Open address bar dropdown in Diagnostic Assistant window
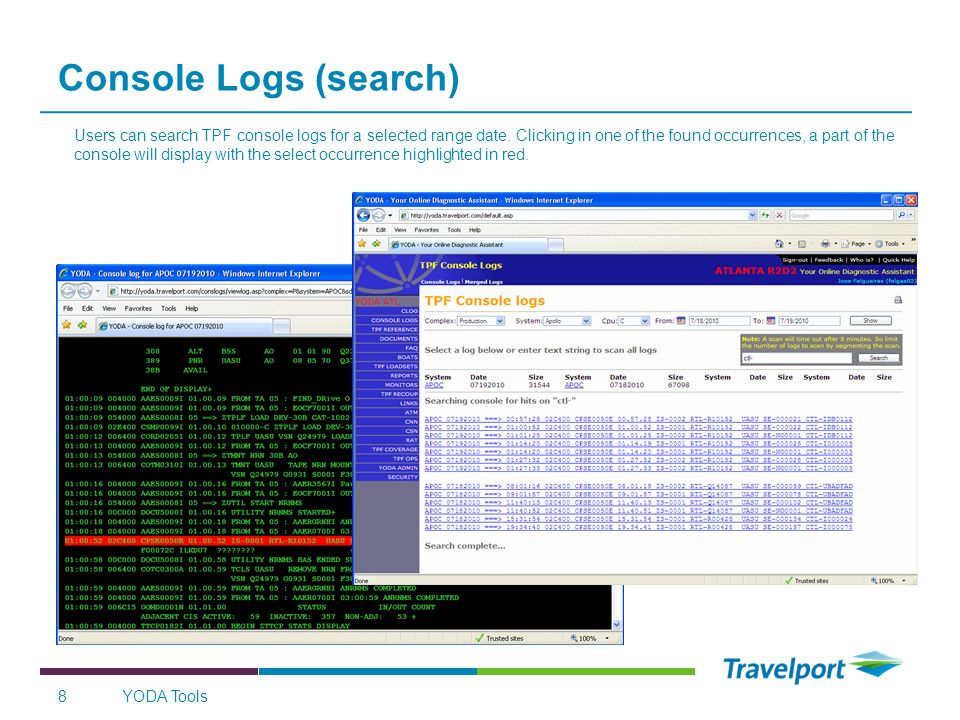 tap(752, 216)
